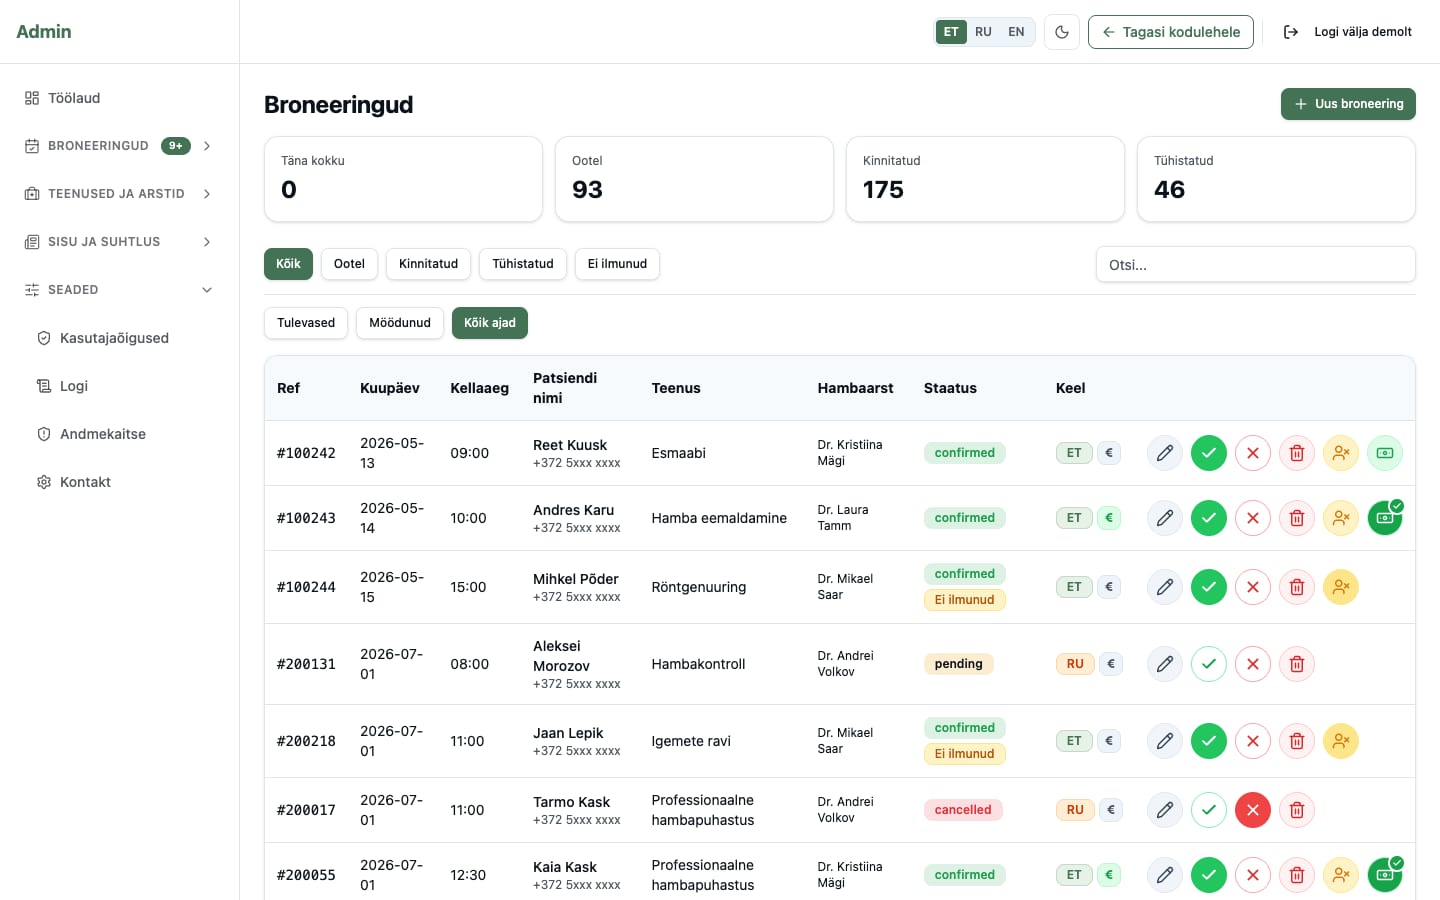Image resolution: width=1440 pixels, height=900 pixels.
Task: Click the Otsi search field
Action: (1256, 265)
